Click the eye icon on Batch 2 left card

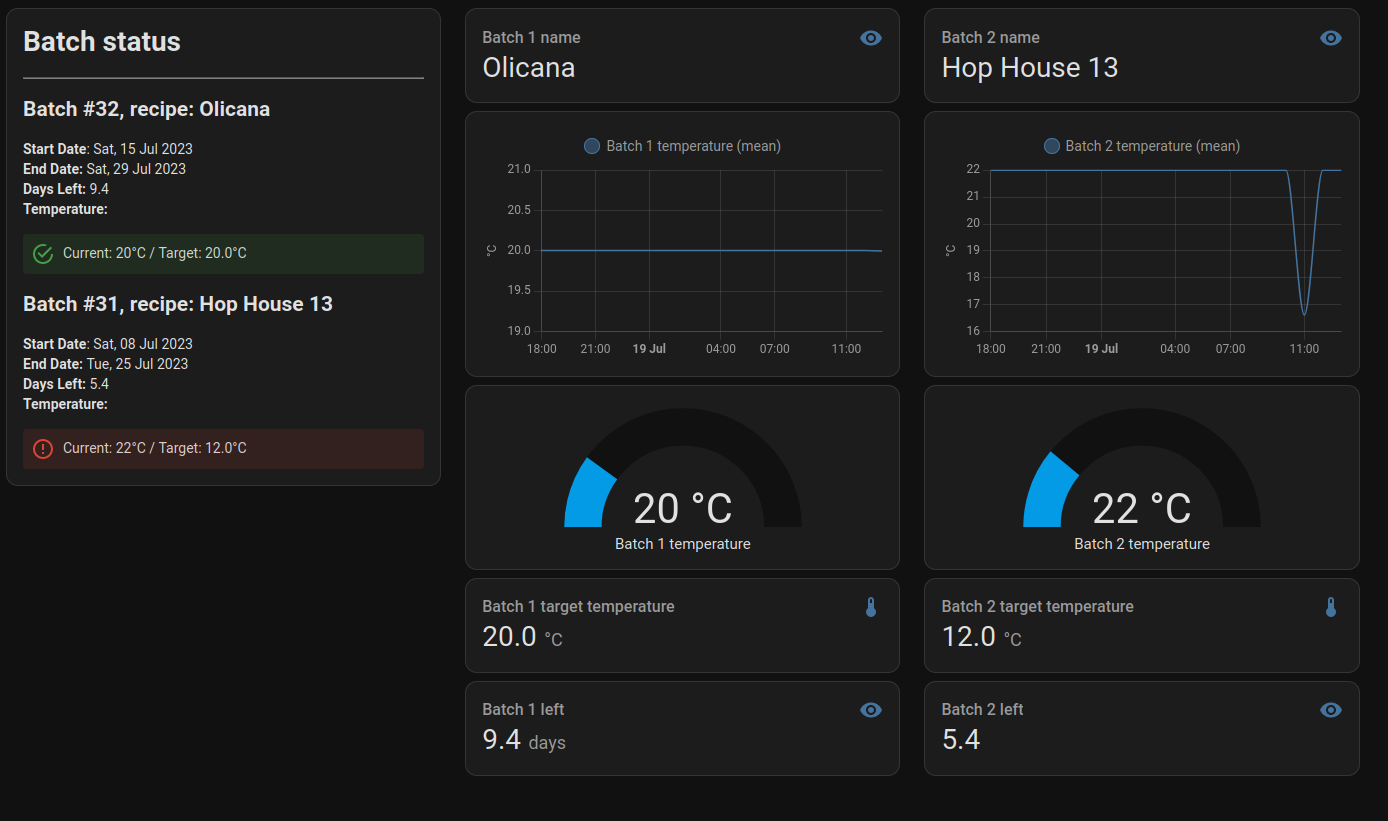click(x=1330, y=710)
